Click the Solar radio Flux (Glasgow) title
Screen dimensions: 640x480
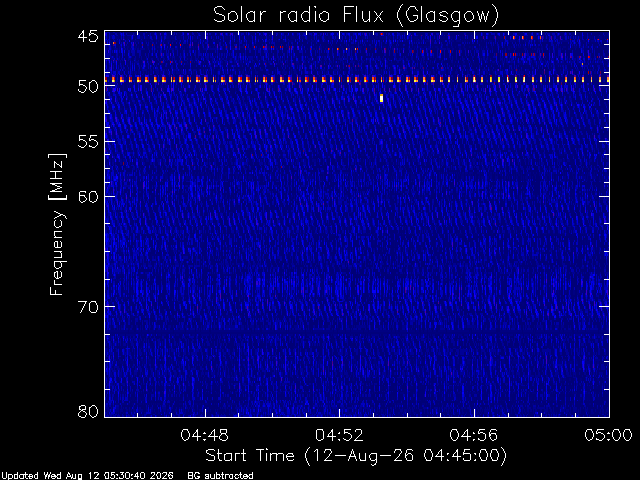click(356, 16)
